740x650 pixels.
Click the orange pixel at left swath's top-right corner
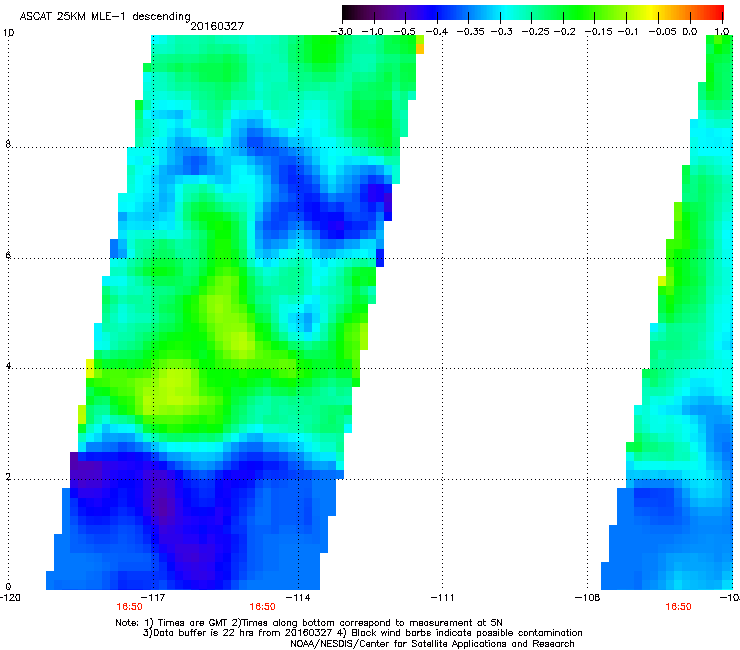click(420, 49)
